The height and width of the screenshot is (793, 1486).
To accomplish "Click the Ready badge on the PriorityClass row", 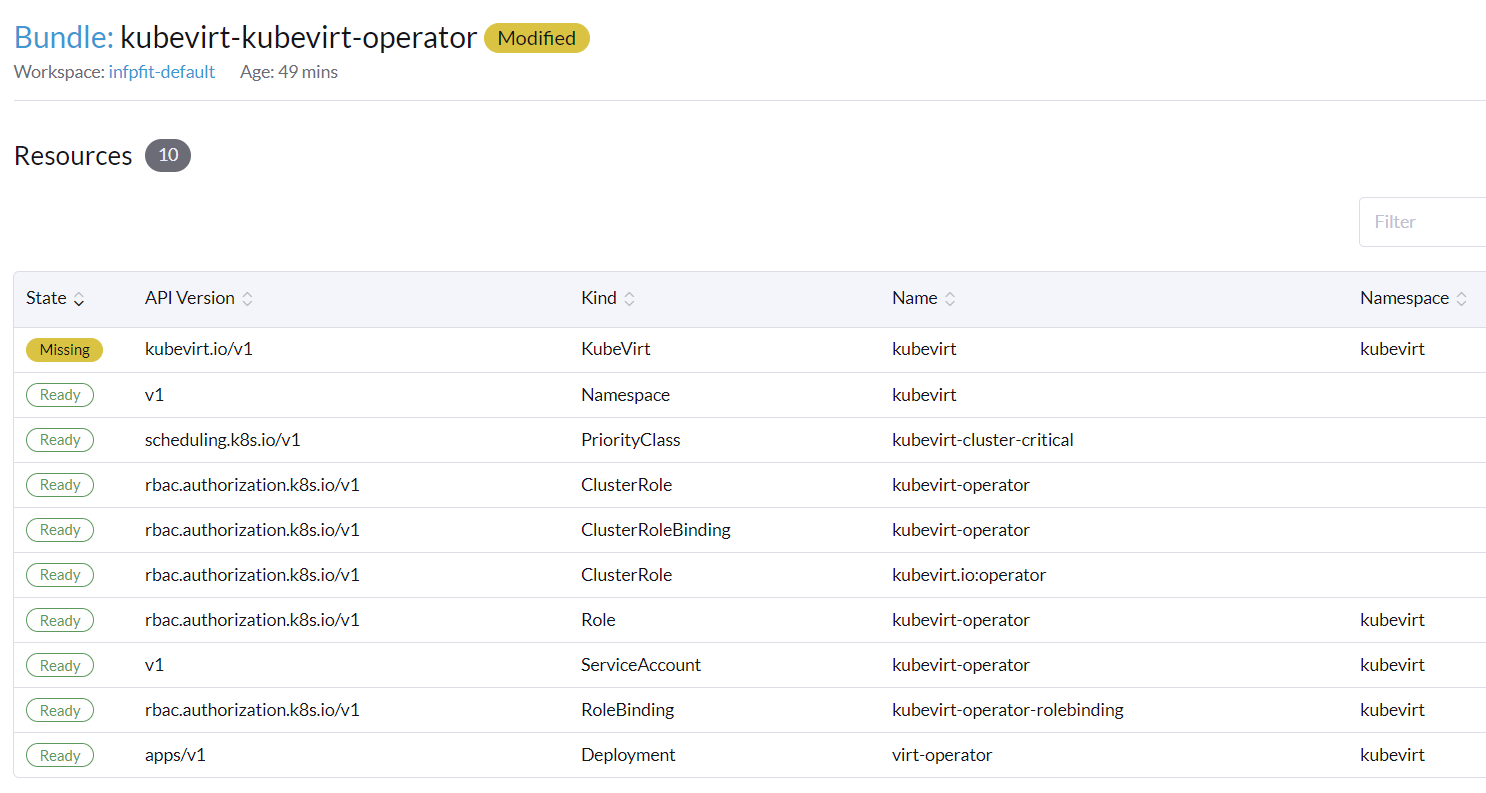I will [59, 439].
